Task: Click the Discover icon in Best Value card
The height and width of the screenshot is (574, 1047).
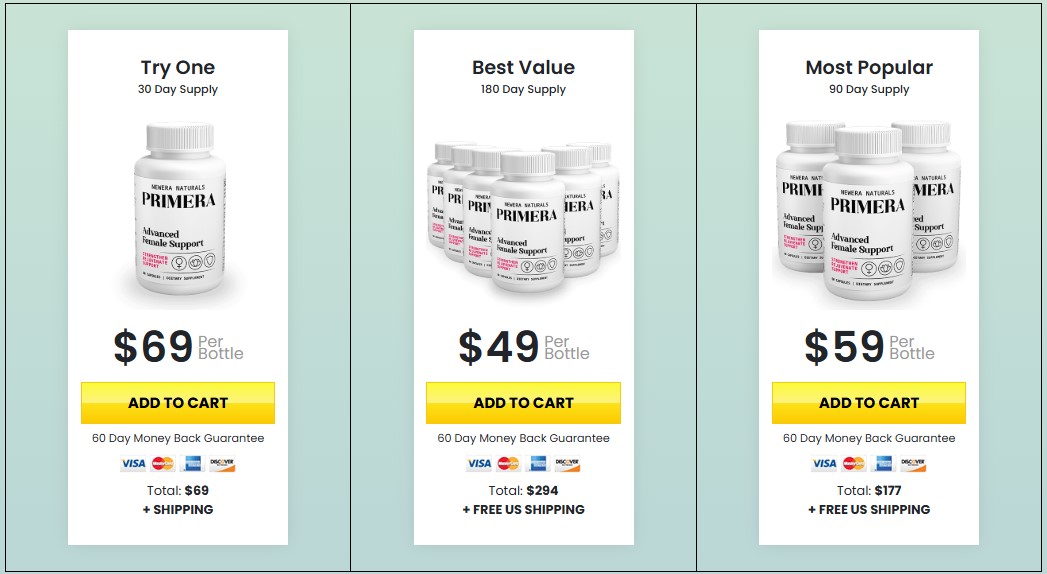Action: (x=567, y=464)
